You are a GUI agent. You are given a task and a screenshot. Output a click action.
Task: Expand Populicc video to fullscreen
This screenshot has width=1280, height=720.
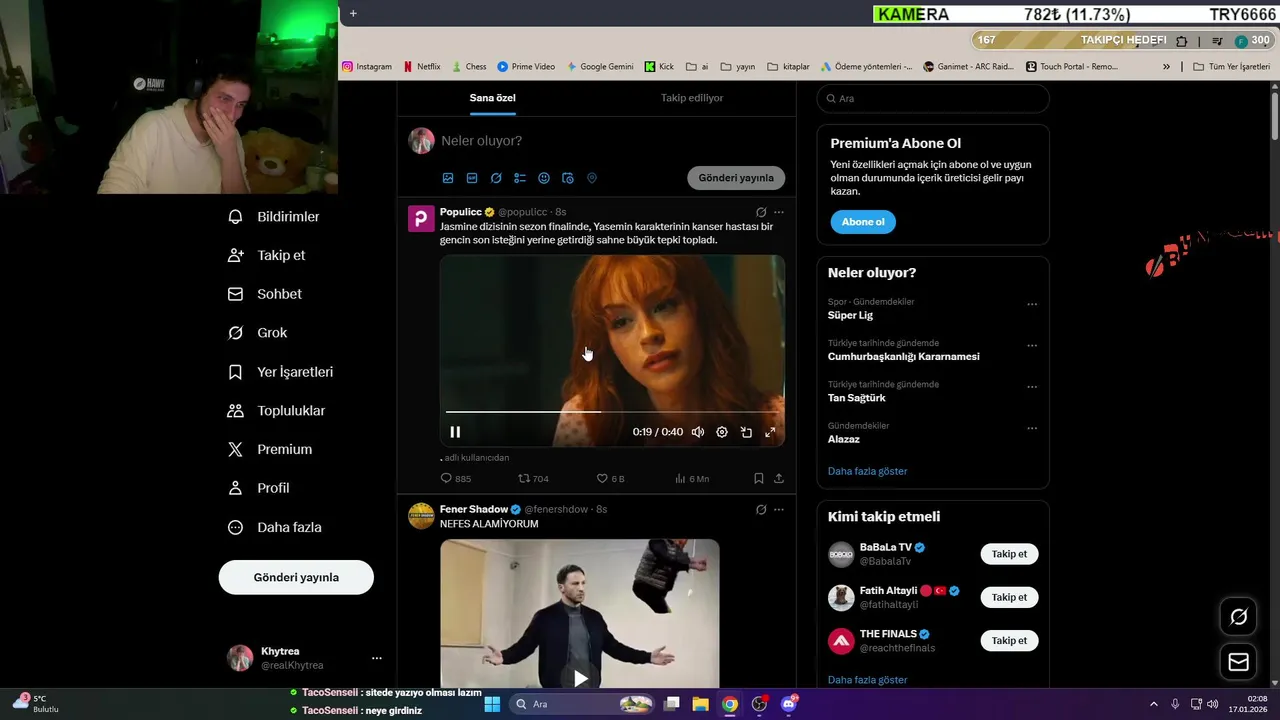pyautogui.click(x=770, y=432)
